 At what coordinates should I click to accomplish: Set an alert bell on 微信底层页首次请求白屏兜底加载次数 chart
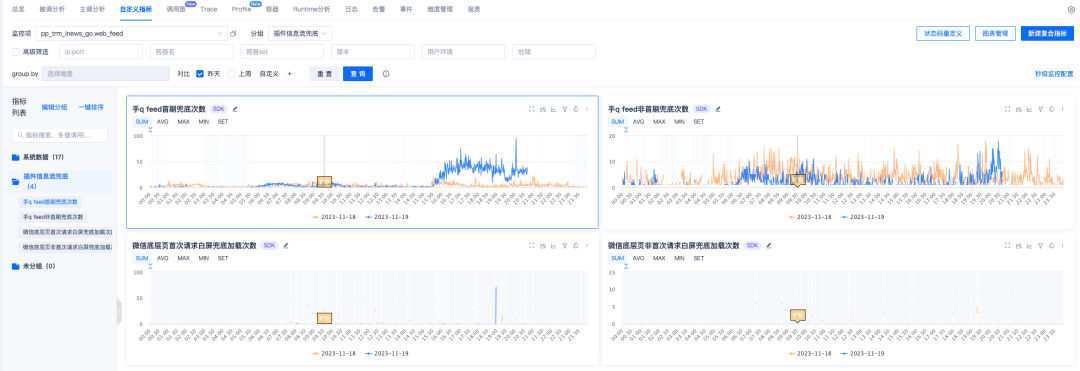coord(576,245)
